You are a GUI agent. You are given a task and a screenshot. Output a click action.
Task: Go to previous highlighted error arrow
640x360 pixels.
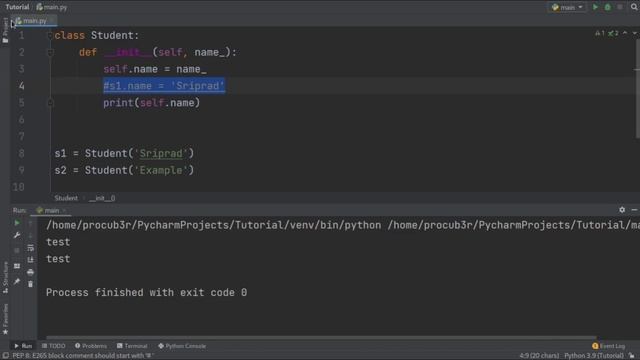pos(625,33)
